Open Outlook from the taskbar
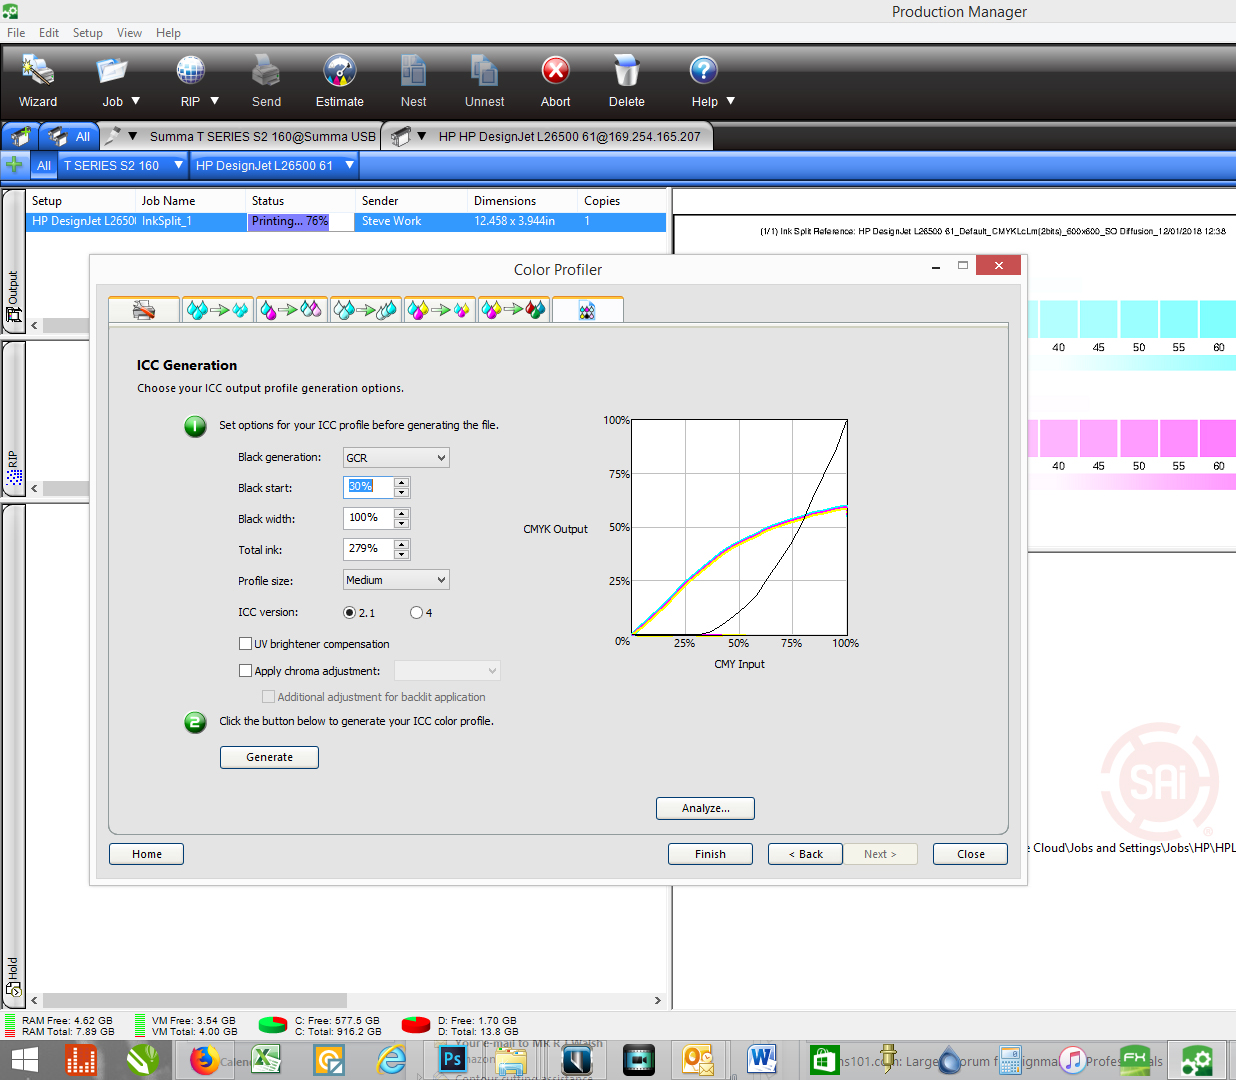The image size is (1236, 1080). pyautogui.click(x=697, y=1059)
